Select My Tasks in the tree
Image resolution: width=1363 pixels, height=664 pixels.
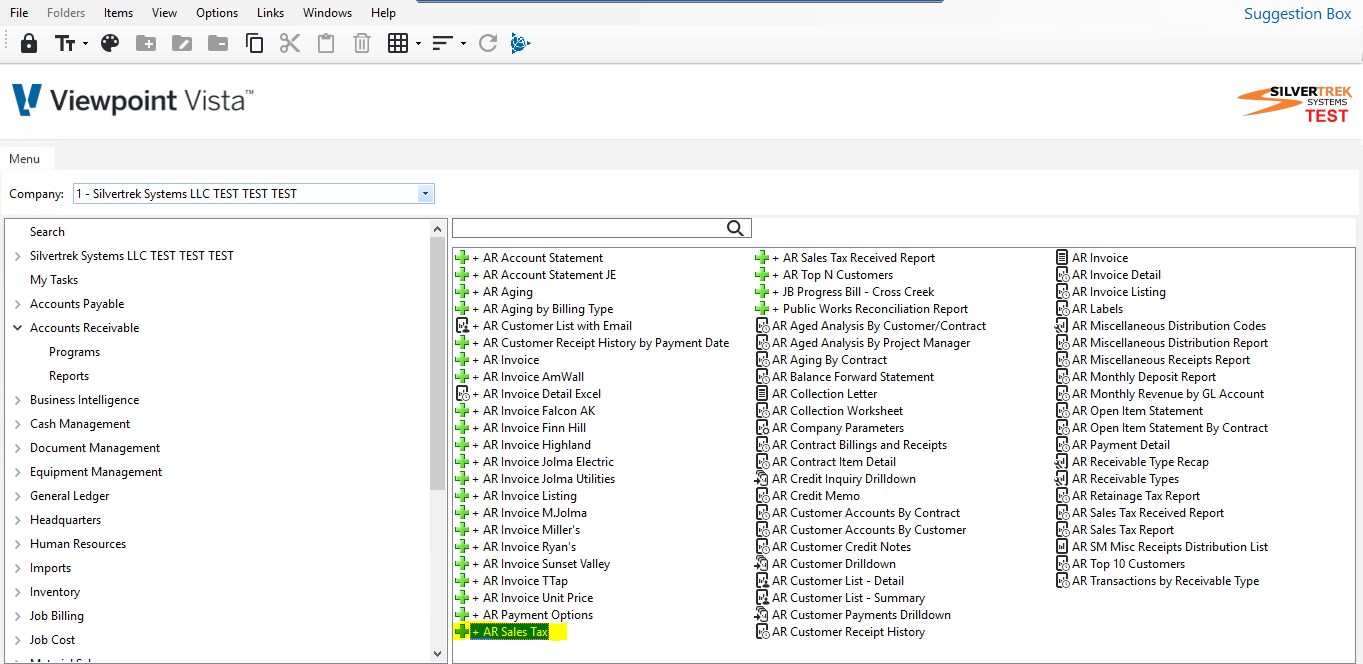pos(54,280)
